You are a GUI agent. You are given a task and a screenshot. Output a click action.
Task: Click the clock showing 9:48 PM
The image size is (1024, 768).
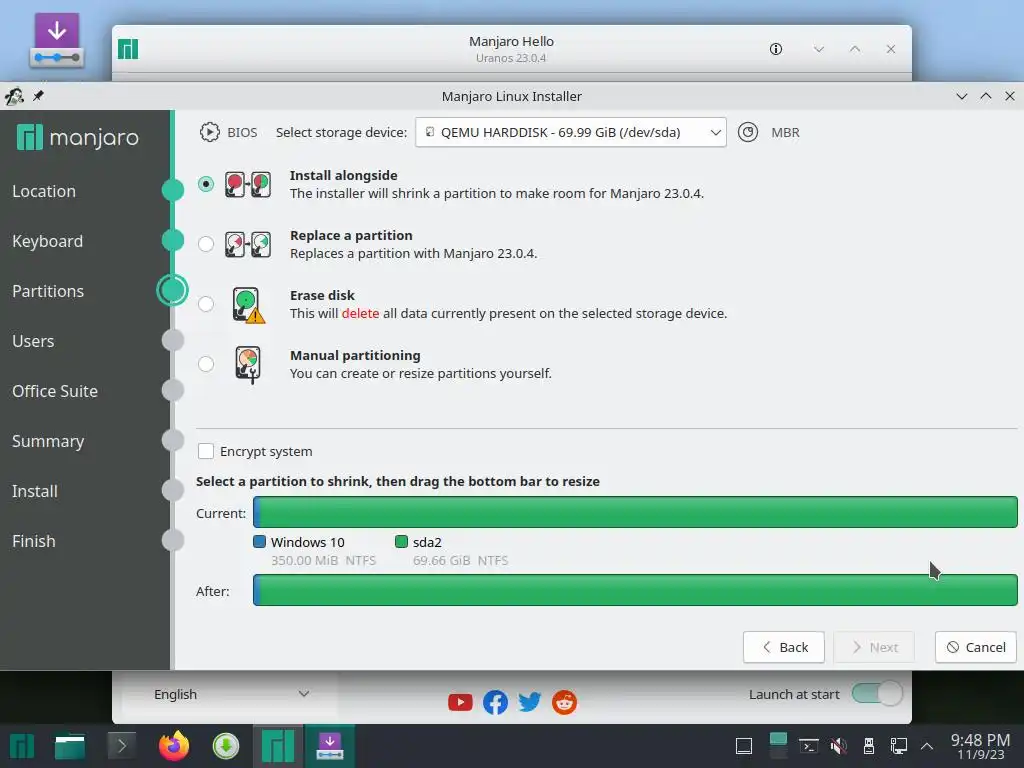click(x=980, y=739)
